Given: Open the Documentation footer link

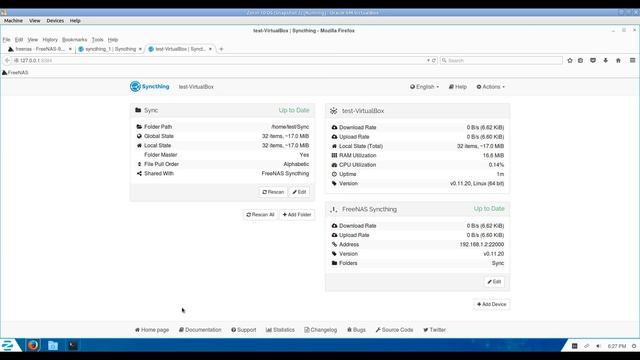Looking at the screenshot, I should [x=200, y=330].
